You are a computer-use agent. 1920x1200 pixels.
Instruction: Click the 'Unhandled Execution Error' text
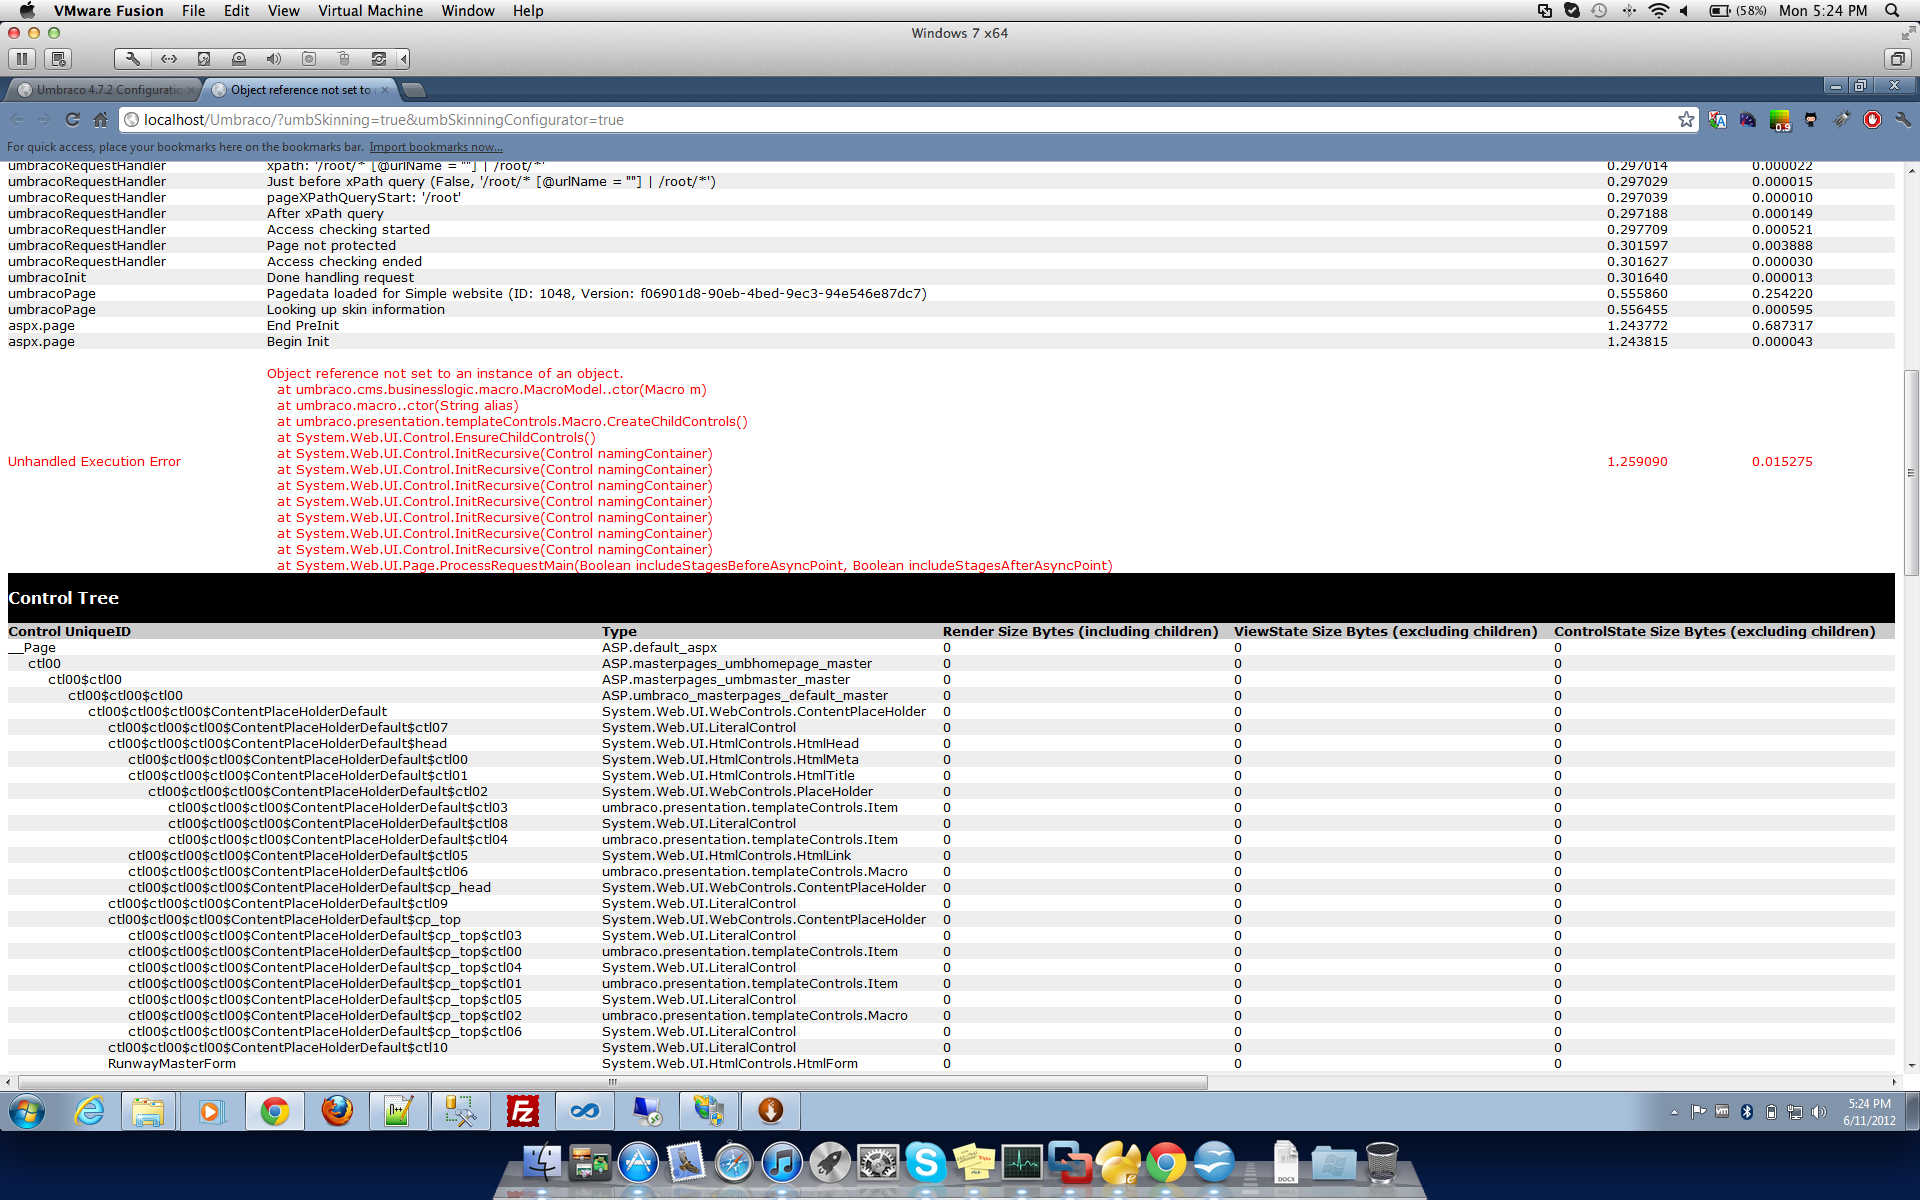tap(95, 462)
